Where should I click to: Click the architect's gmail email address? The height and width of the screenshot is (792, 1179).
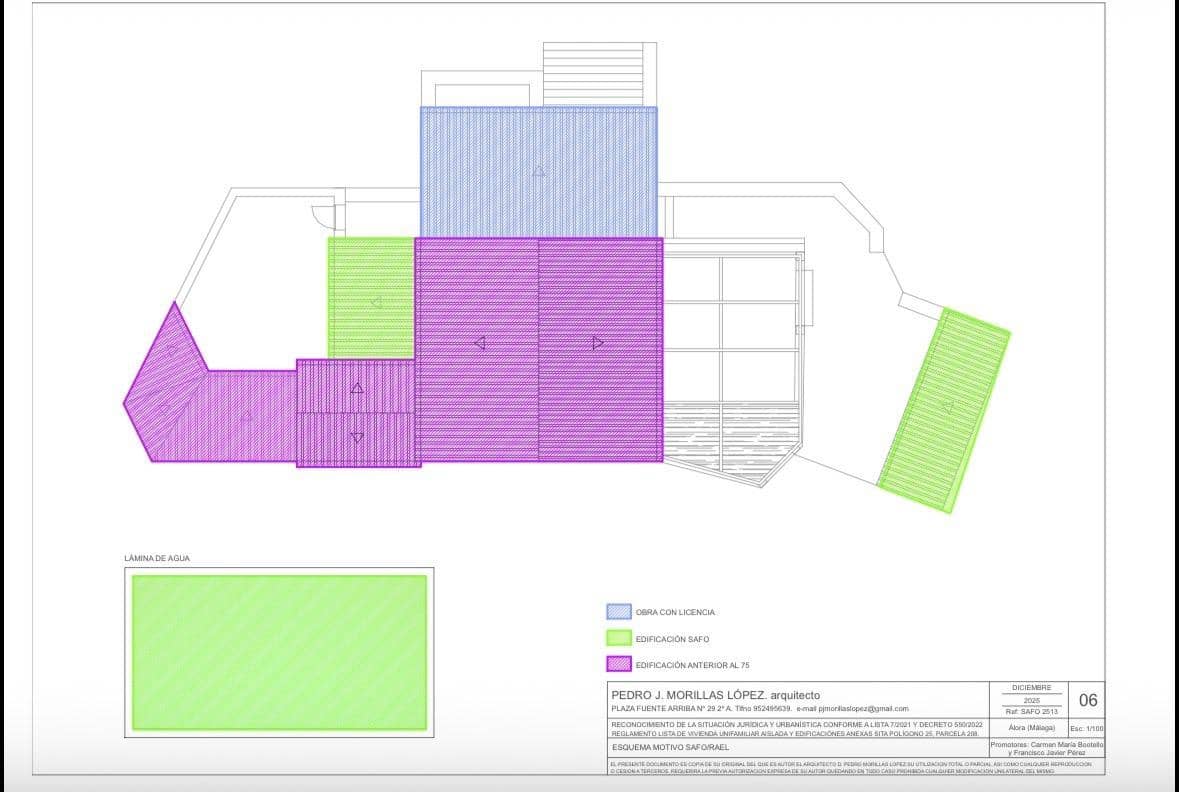tap(862, 709)
